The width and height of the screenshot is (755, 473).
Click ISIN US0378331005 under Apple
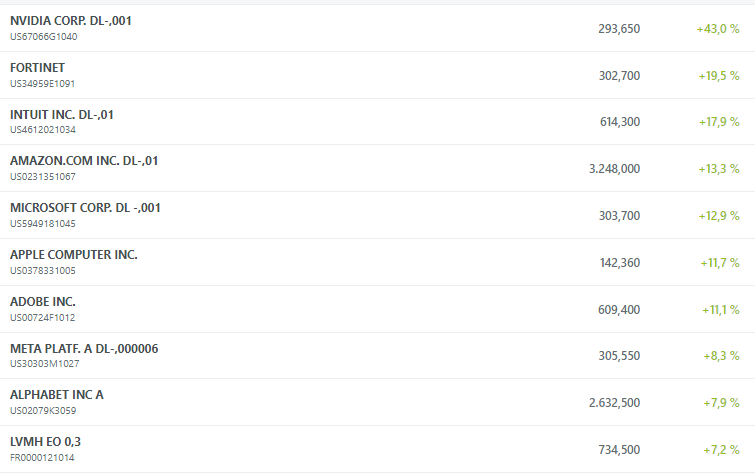click(43, 271)
